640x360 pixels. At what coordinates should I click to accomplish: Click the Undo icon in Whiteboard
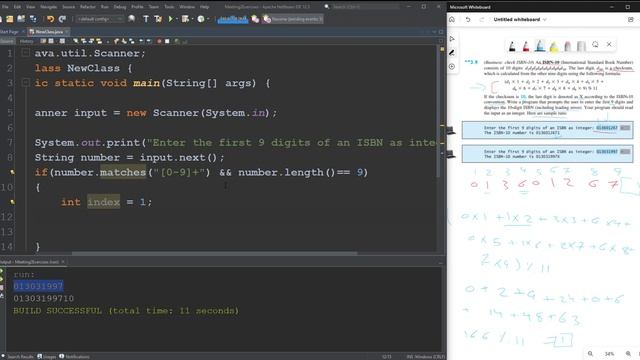[468, 19]
